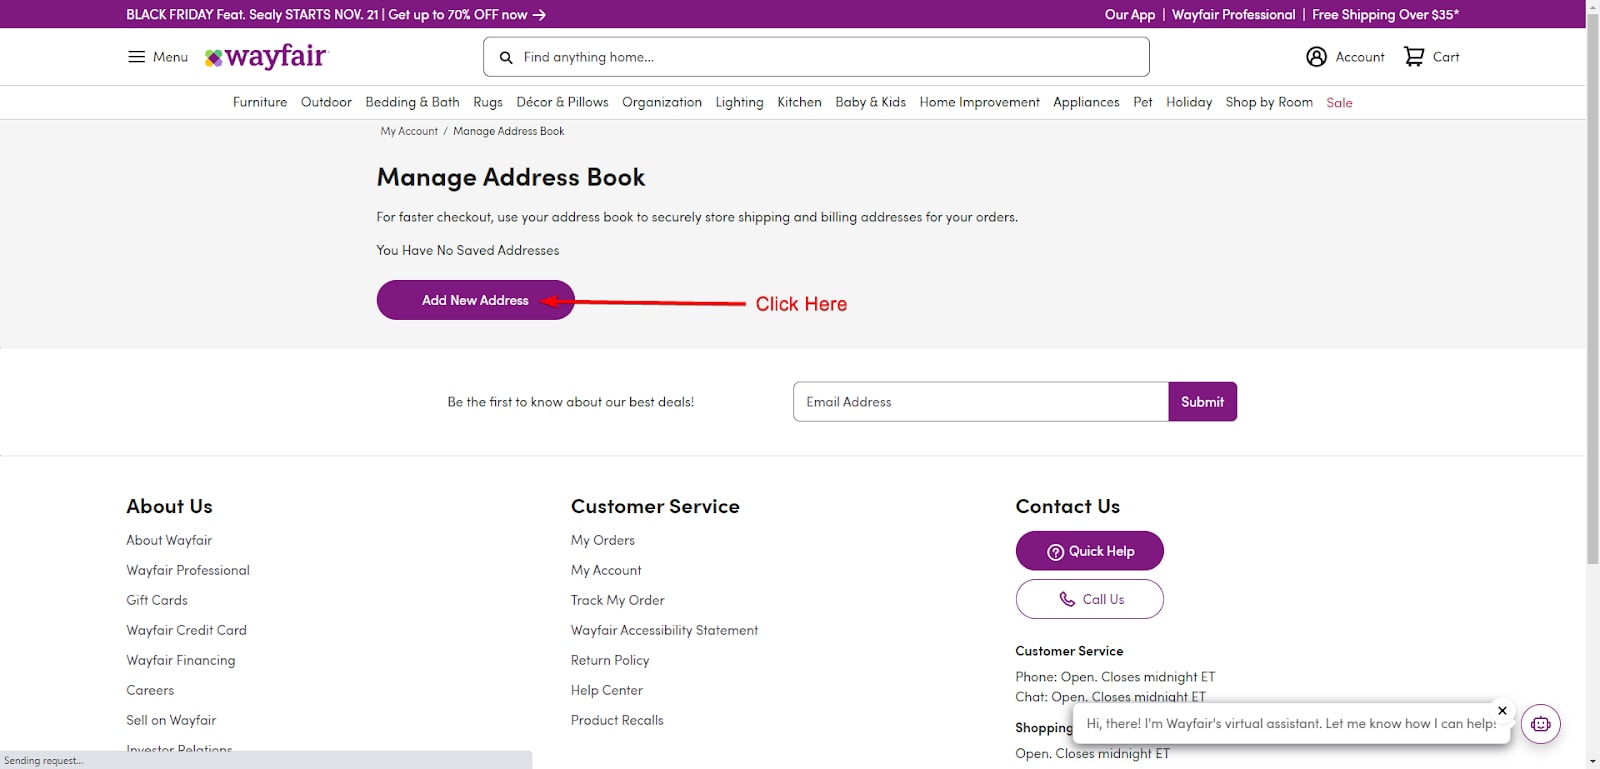Open Wayfair Credit Card footer link
This screenshot has width=1600, height=769.
[186, 630]
